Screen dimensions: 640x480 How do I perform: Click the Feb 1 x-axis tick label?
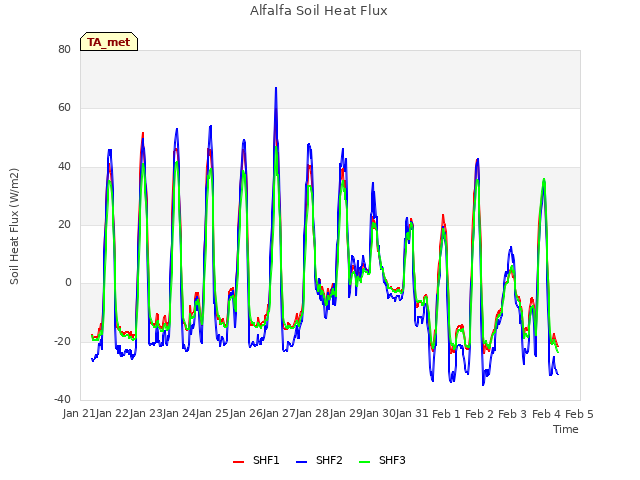[x=446, y=414]
